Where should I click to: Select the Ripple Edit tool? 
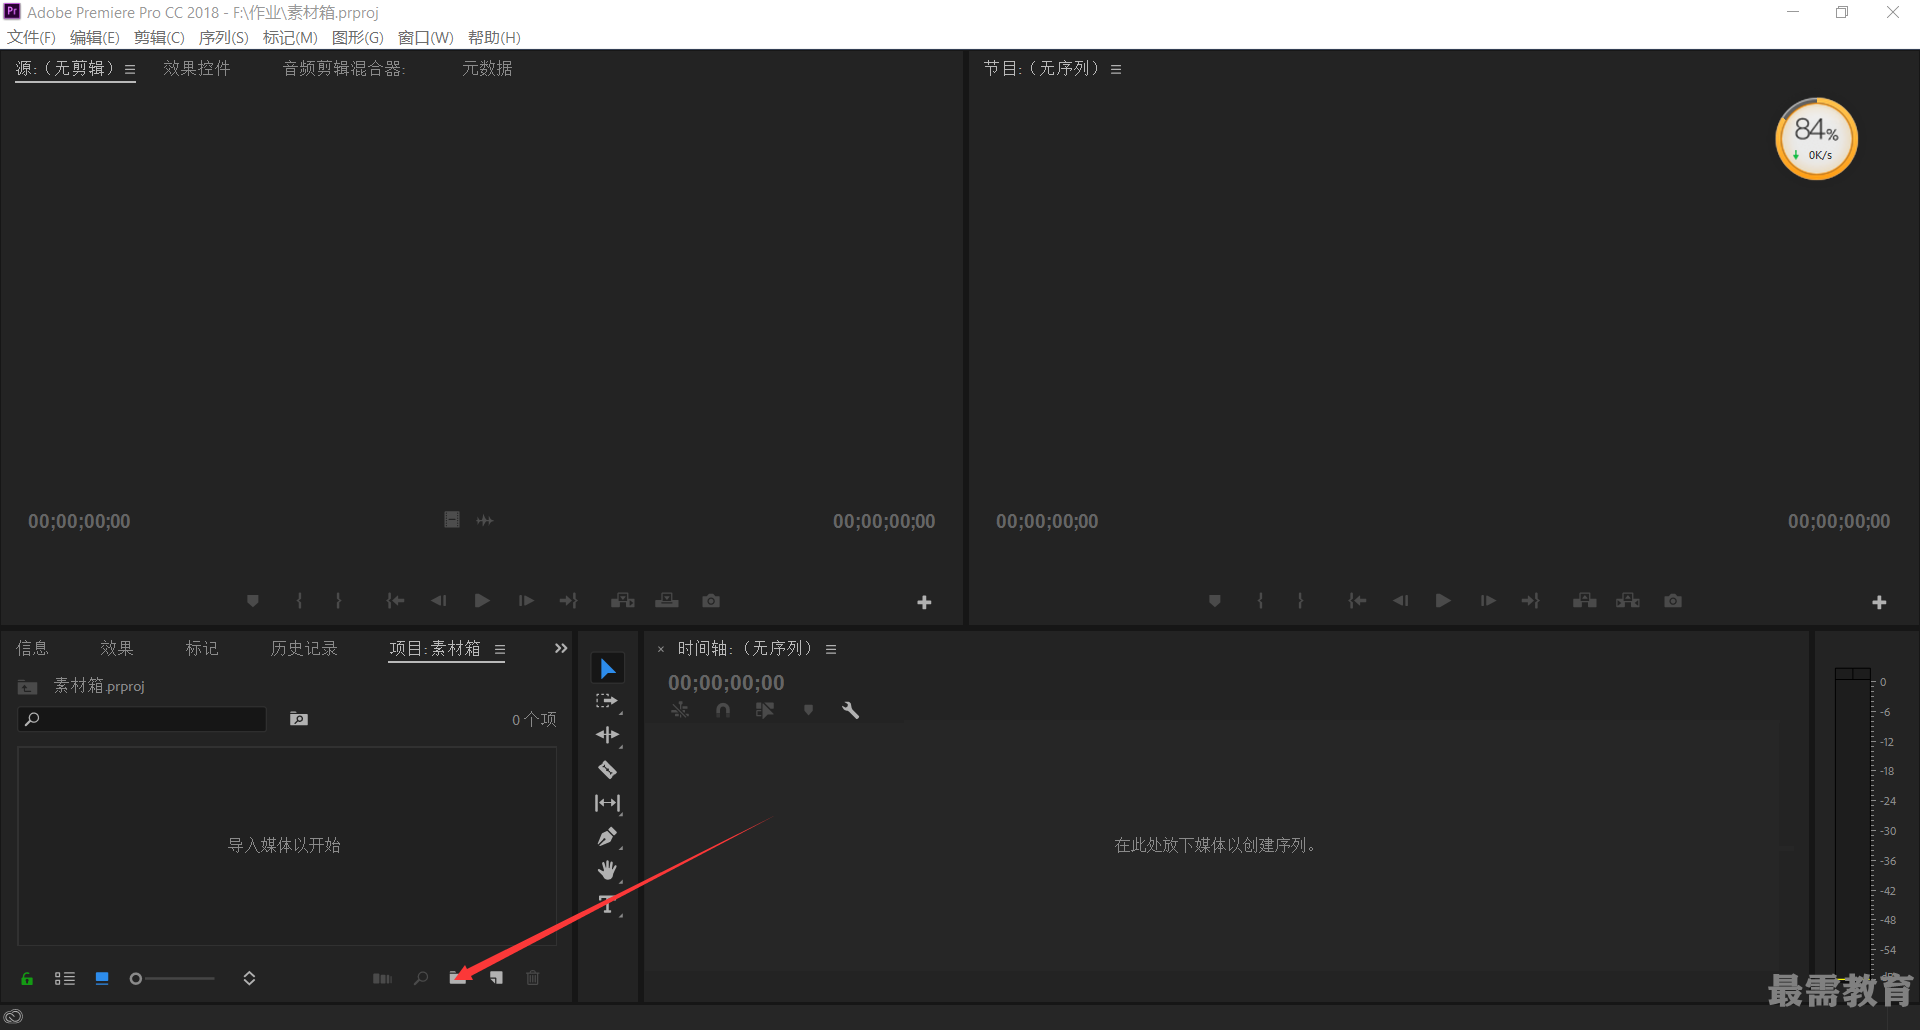607,735
